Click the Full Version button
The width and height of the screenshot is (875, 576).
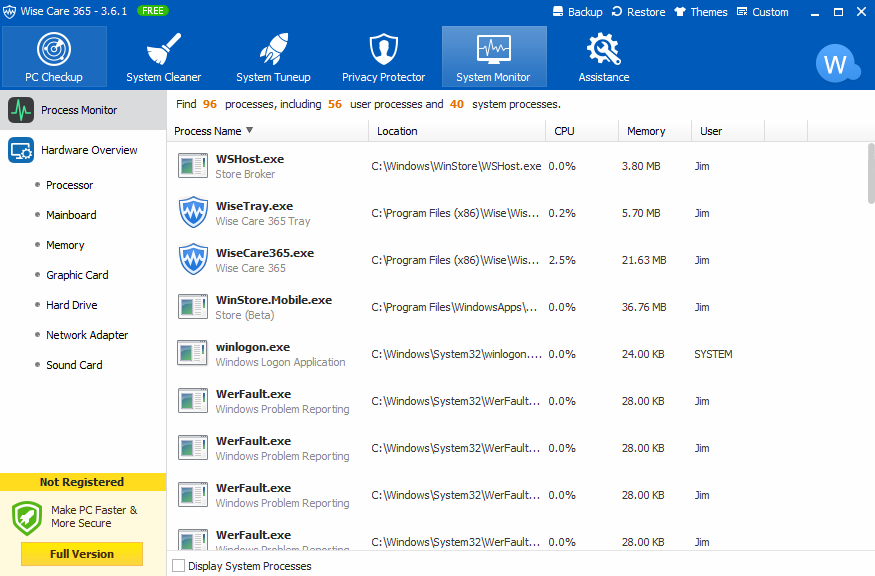tap(82, 554)
